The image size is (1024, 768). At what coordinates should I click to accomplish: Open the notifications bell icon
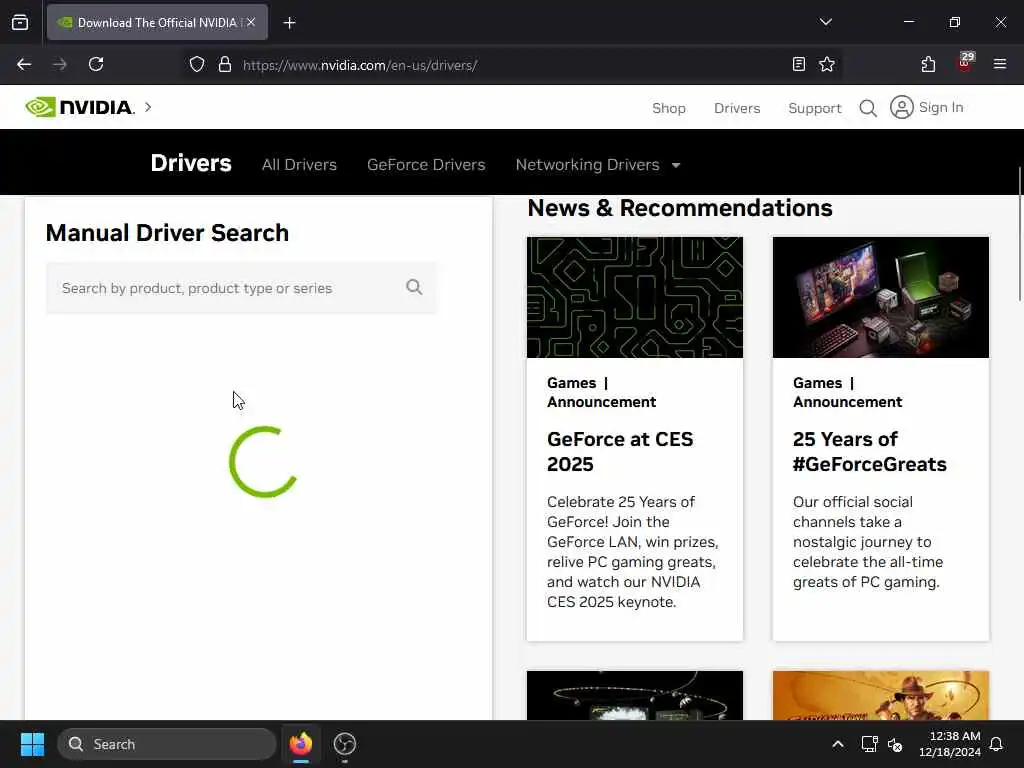coord(997,744)
